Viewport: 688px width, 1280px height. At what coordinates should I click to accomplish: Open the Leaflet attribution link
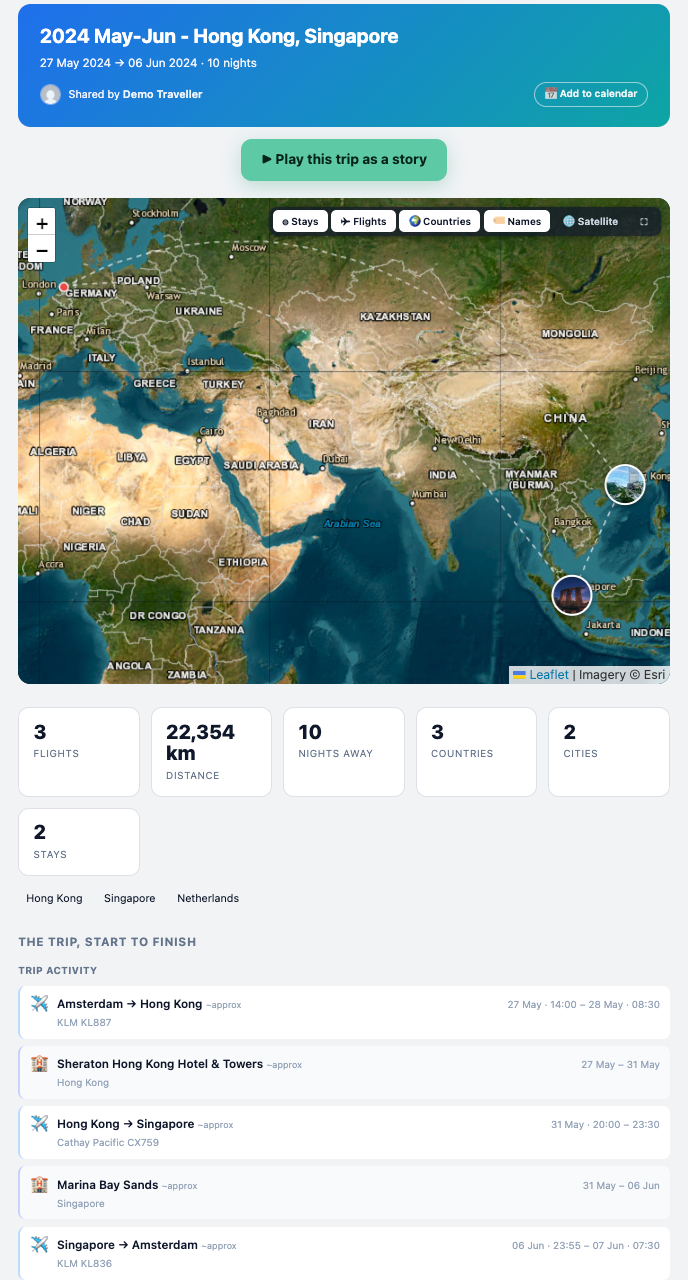(x=549, y=675)
